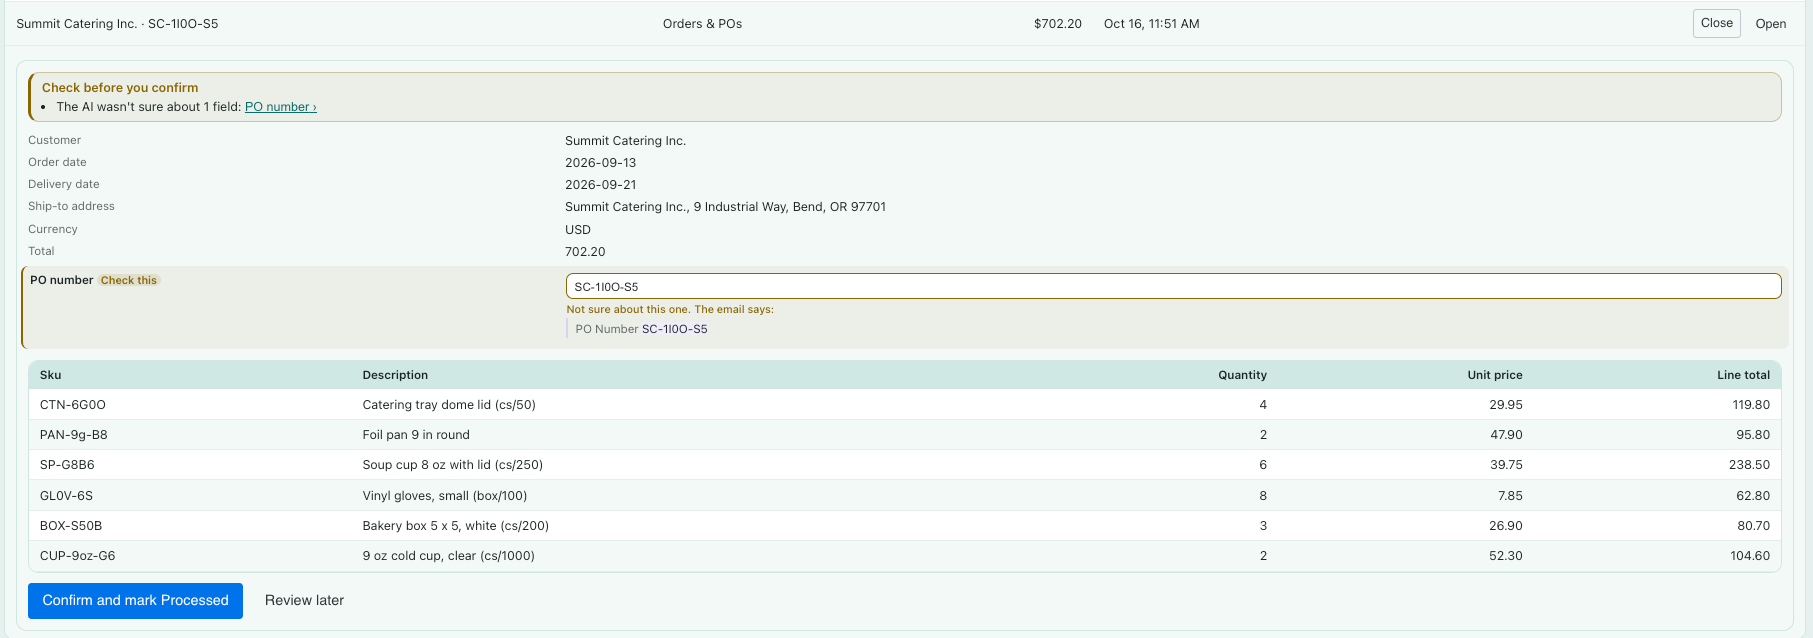
Task: Click the Quantity column header
Action: (1242, 375)
